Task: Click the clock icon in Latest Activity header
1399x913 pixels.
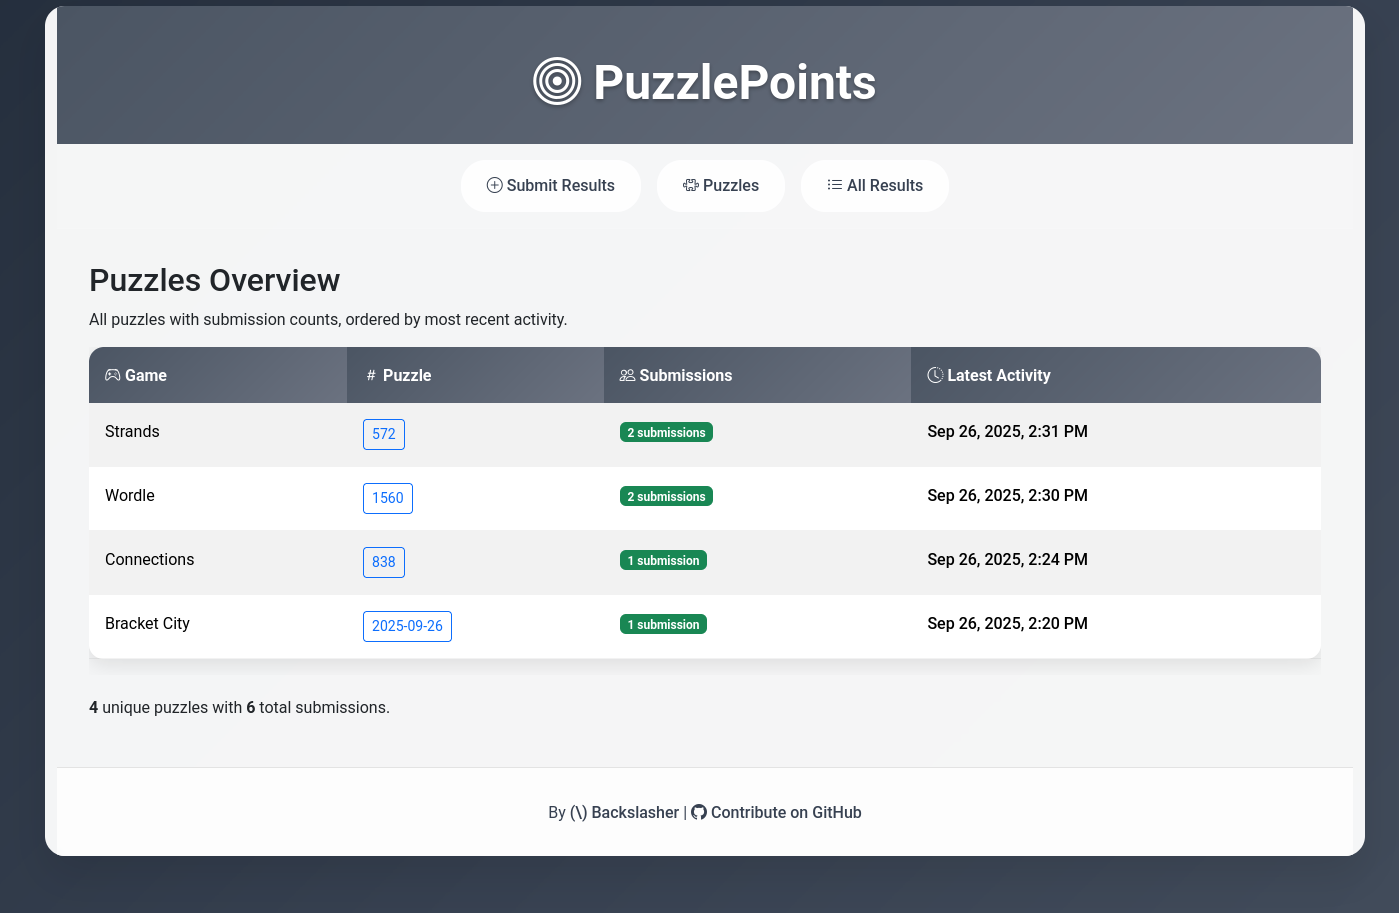Action: click(935, 375)
